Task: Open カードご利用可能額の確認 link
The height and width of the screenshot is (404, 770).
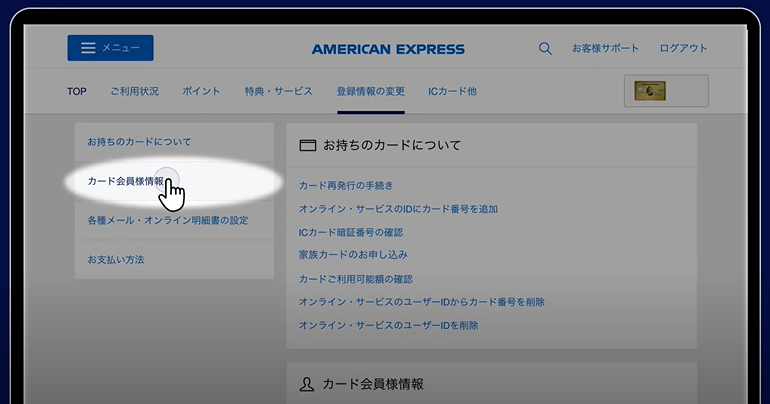Action: tap(355, 279)
